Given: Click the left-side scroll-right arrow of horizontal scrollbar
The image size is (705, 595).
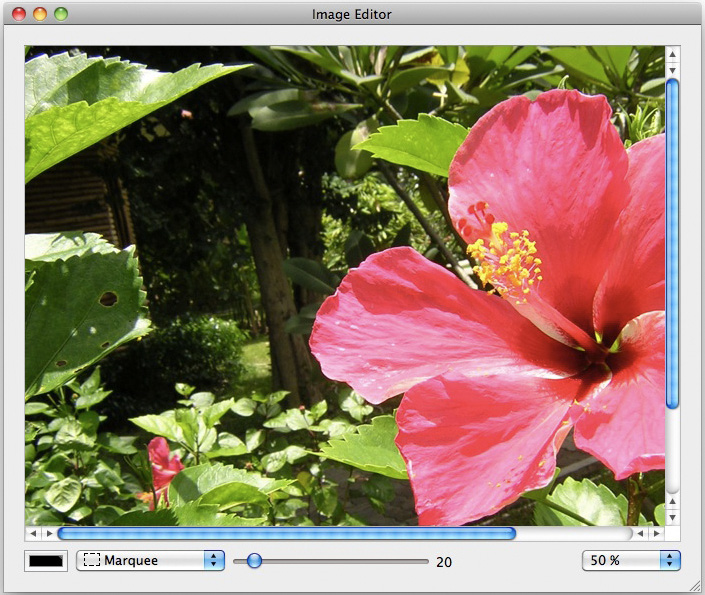Looking at the screenshot, I should 49,533.
